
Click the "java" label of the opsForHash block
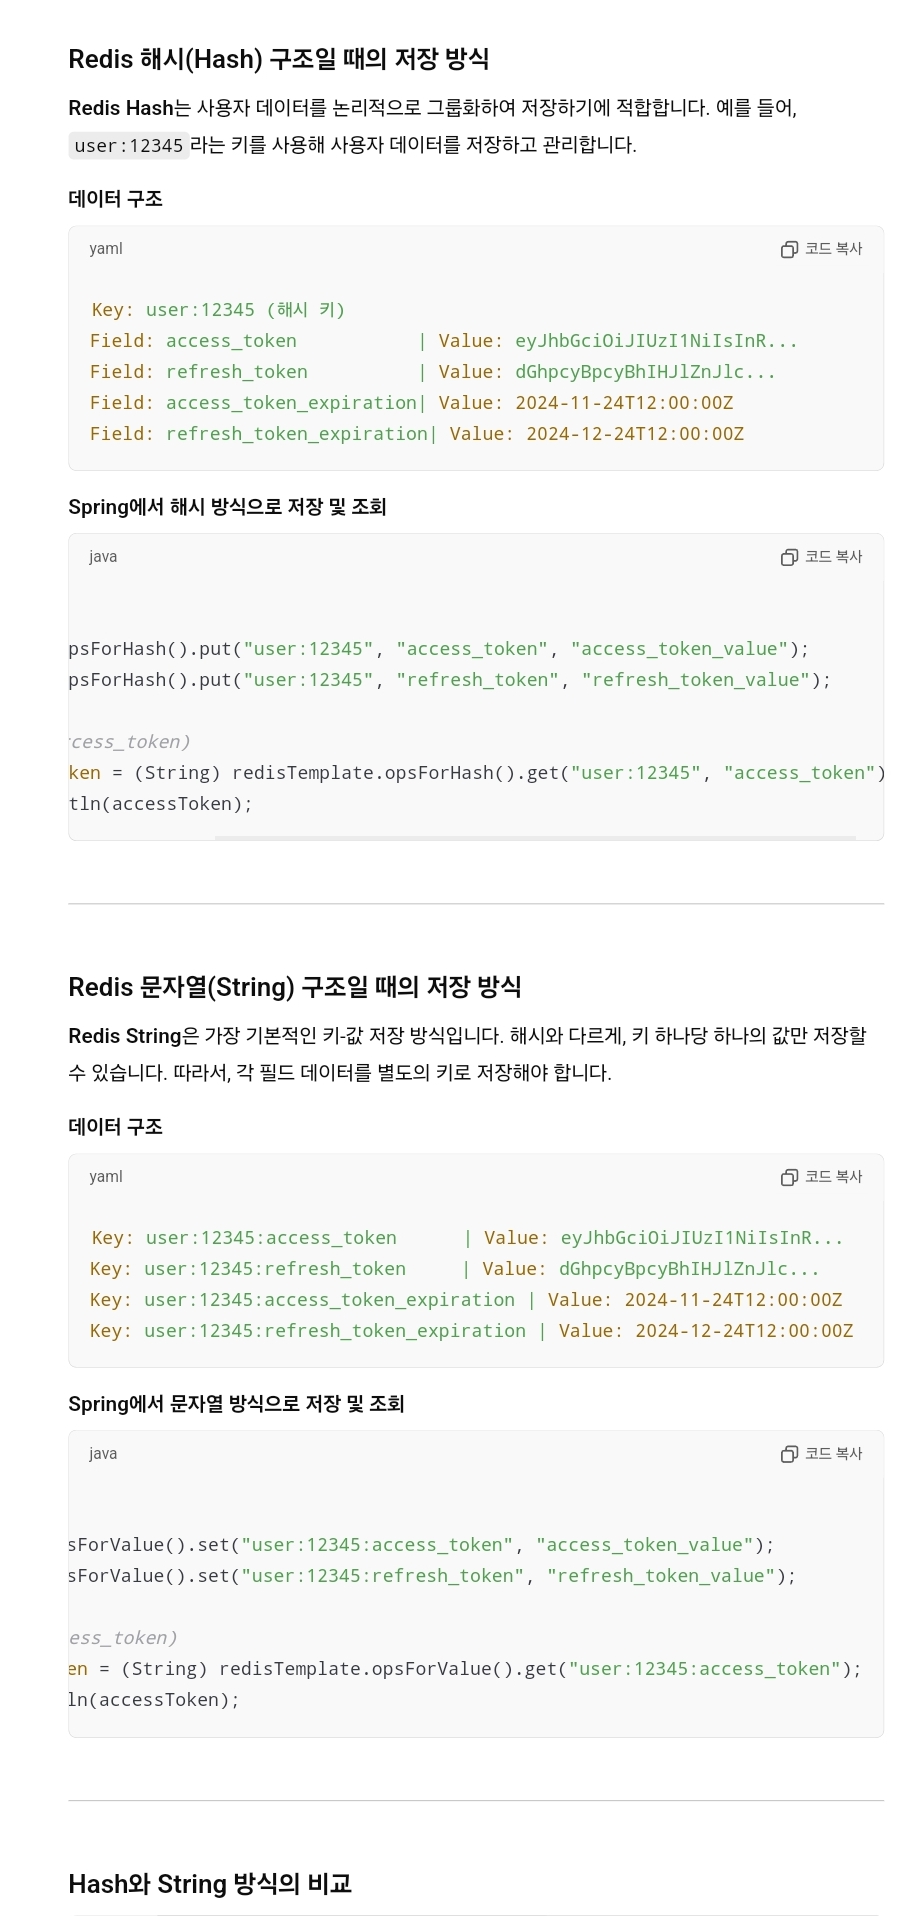click(x=103, y=557)
